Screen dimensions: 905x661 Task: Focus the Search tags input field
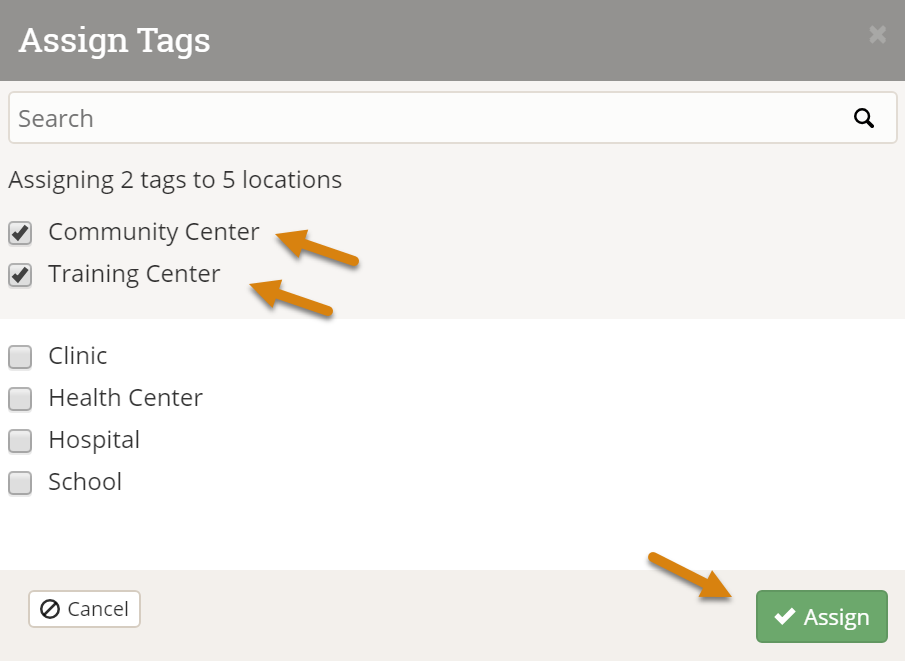coord(420,118)
